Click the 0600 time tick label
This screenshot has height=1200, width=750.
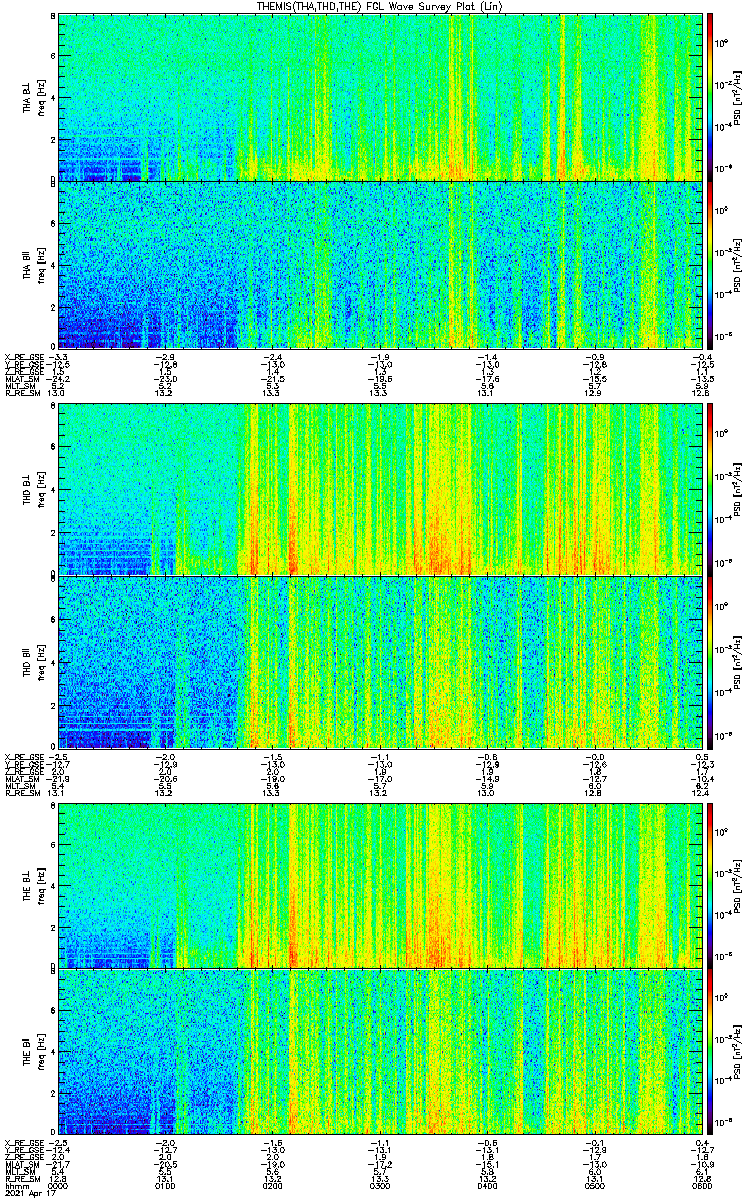701,1184
